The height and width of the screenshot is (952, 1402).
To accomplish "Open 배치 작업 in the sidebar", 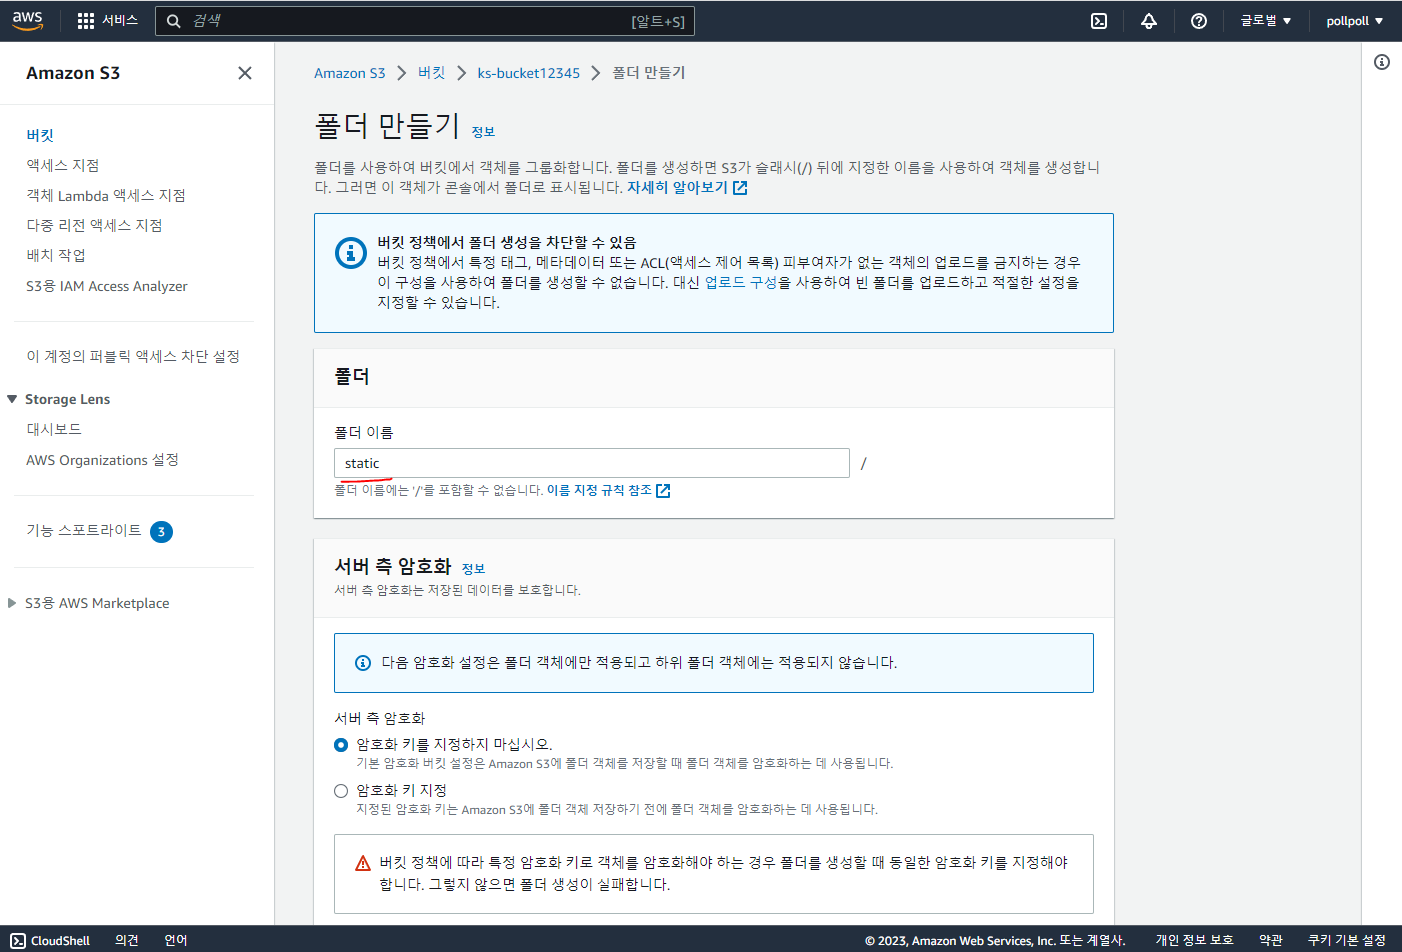I will (x=56, y=255).
